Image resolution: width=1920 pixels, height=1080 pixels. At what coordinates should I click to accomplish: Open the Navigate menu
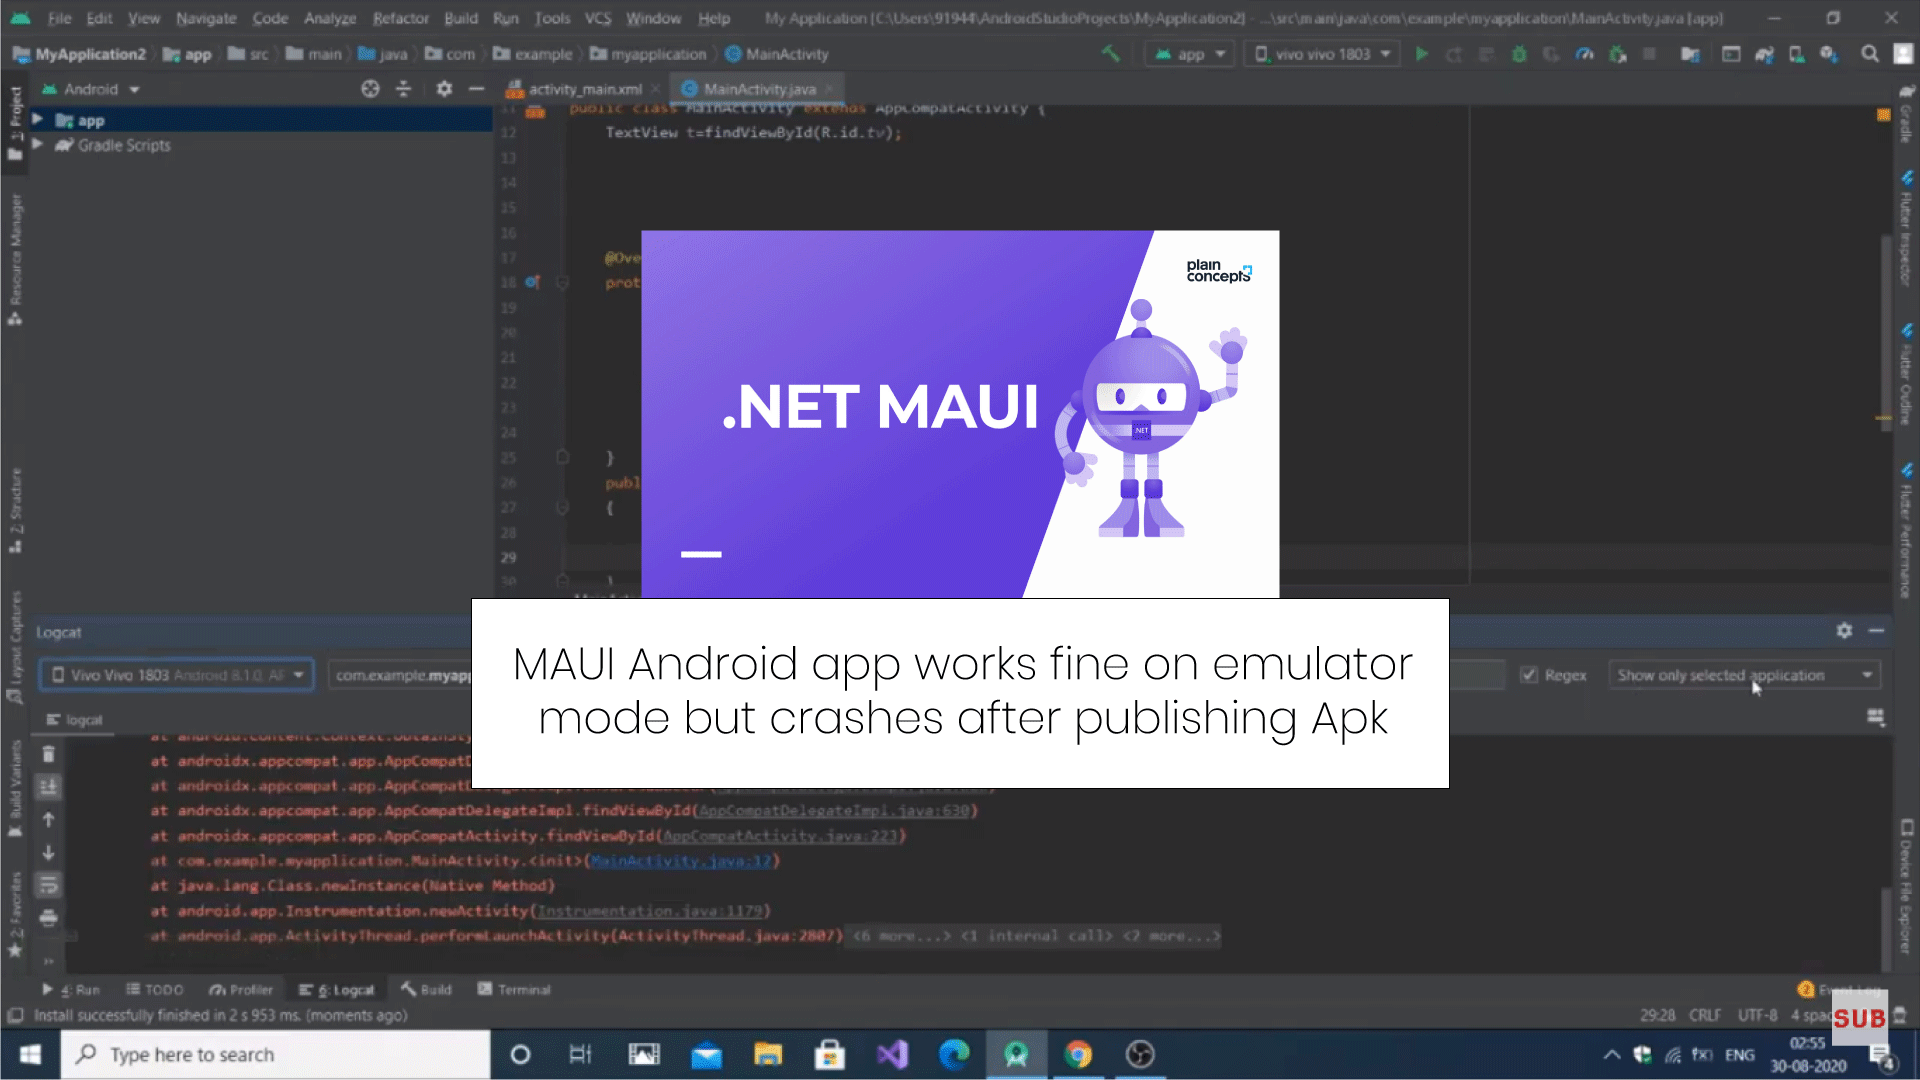point(206,18)
